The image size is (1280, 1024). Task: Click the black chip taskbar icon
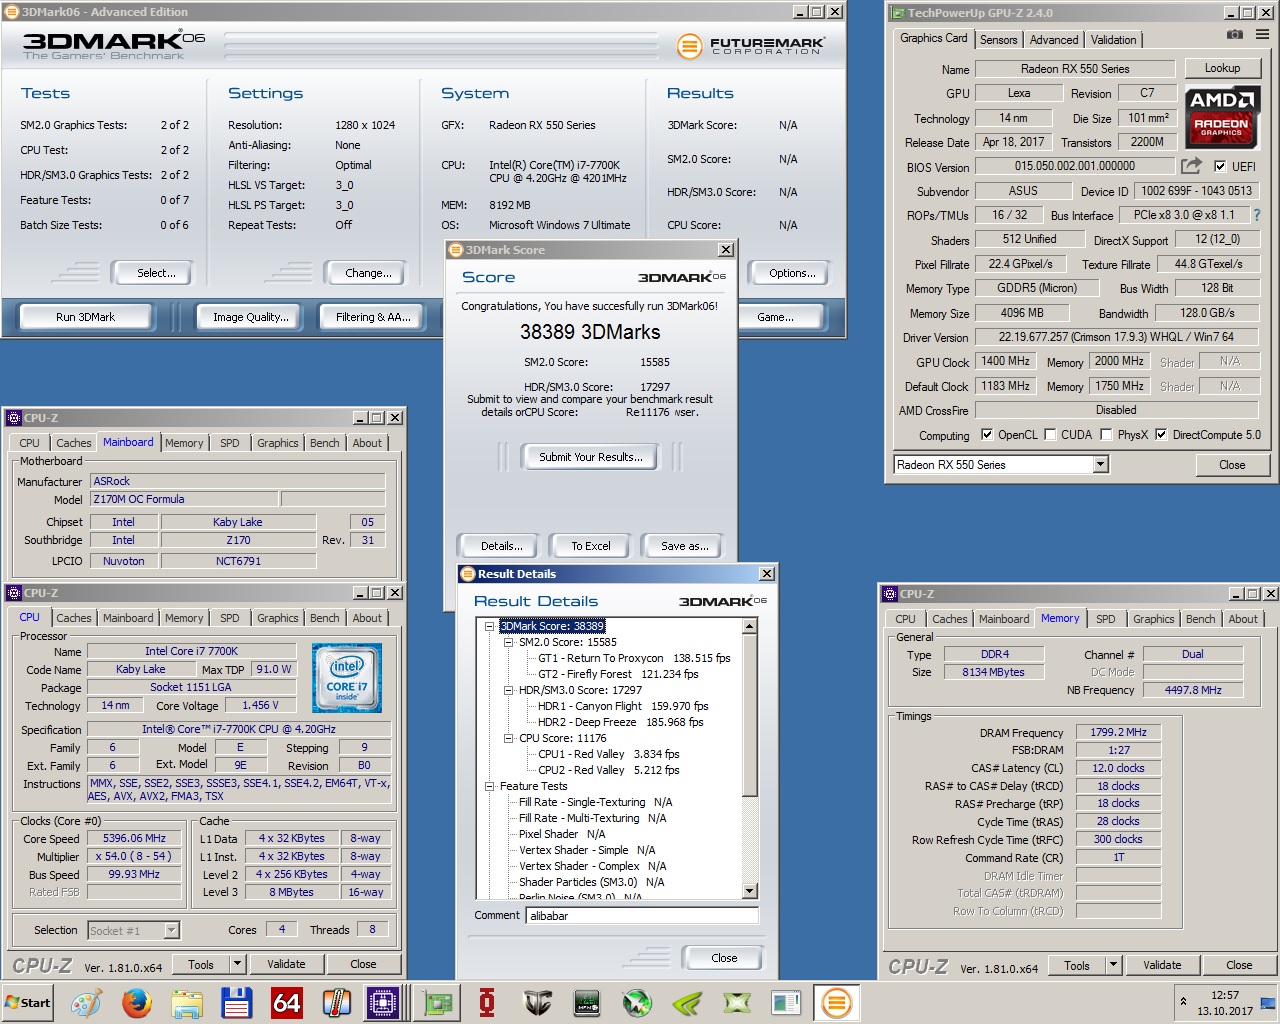587,1002
